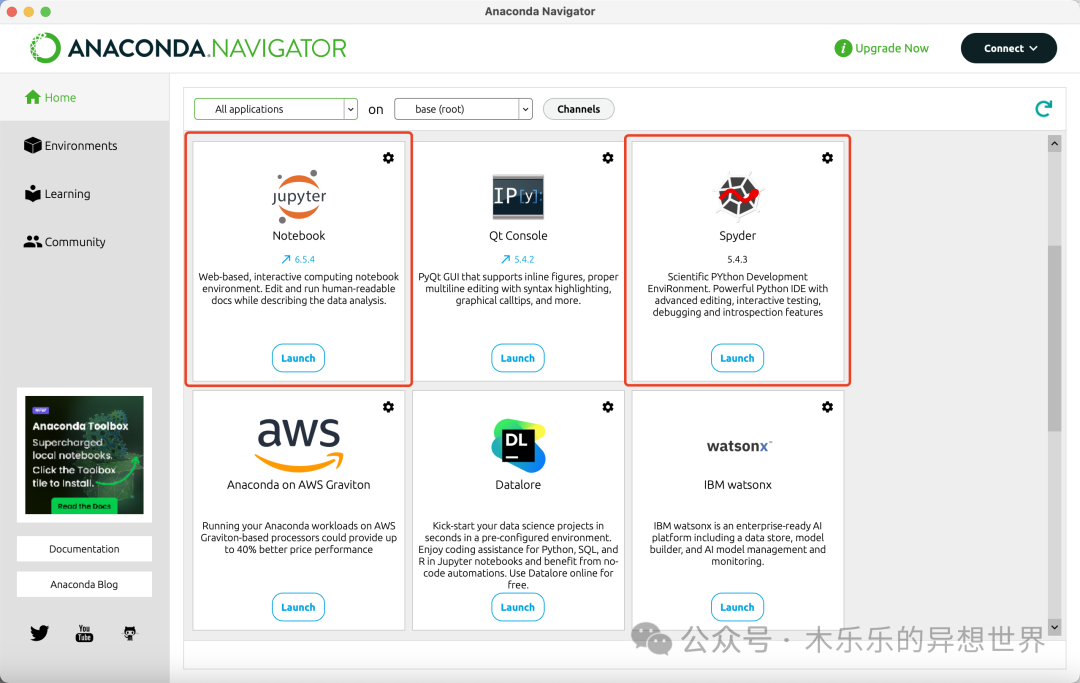The image size is (1080, 683).
Task: Click the application list scrollbar thumb
Action: 1055,338
